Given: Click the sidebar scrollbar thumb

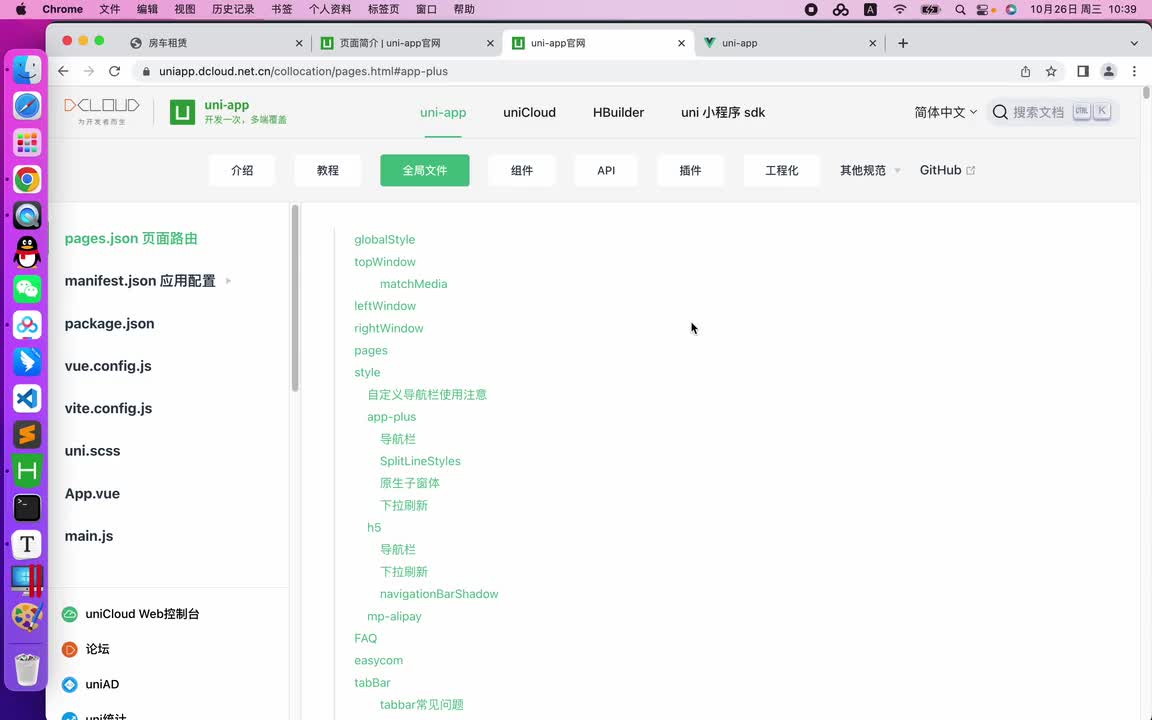Looking at the screenshot, I should [x=295, y=298].
